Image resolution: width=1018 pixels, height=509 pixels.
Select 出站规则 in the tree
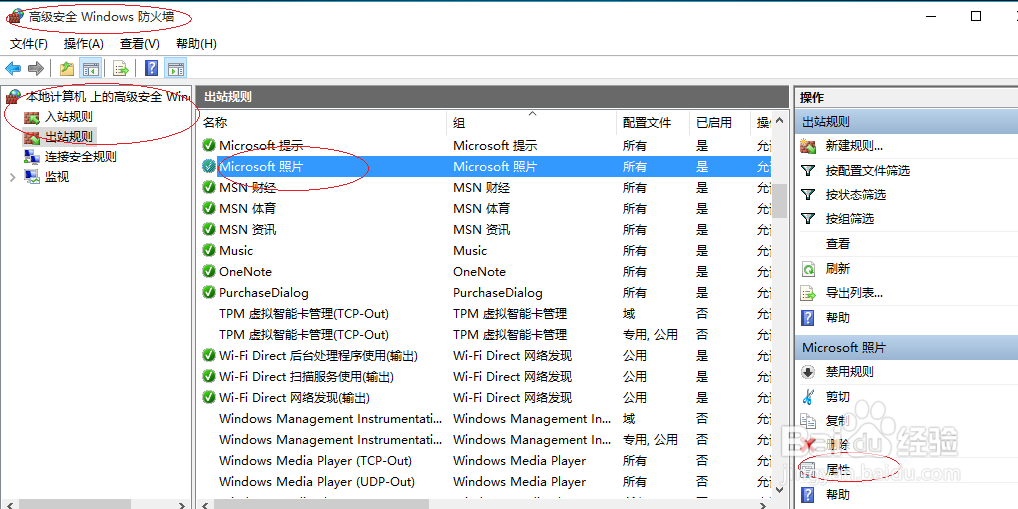(x=70, y=137)
